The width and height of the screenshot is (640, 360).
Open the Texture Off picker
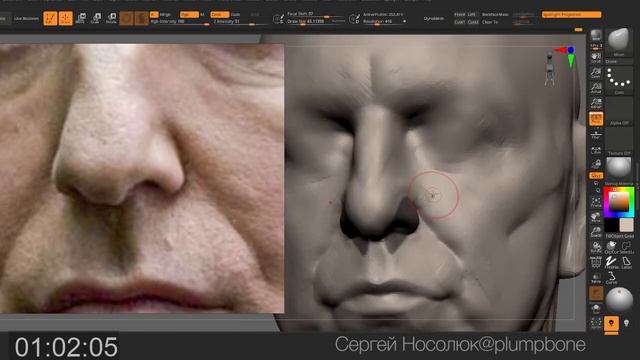click(619, 141)
